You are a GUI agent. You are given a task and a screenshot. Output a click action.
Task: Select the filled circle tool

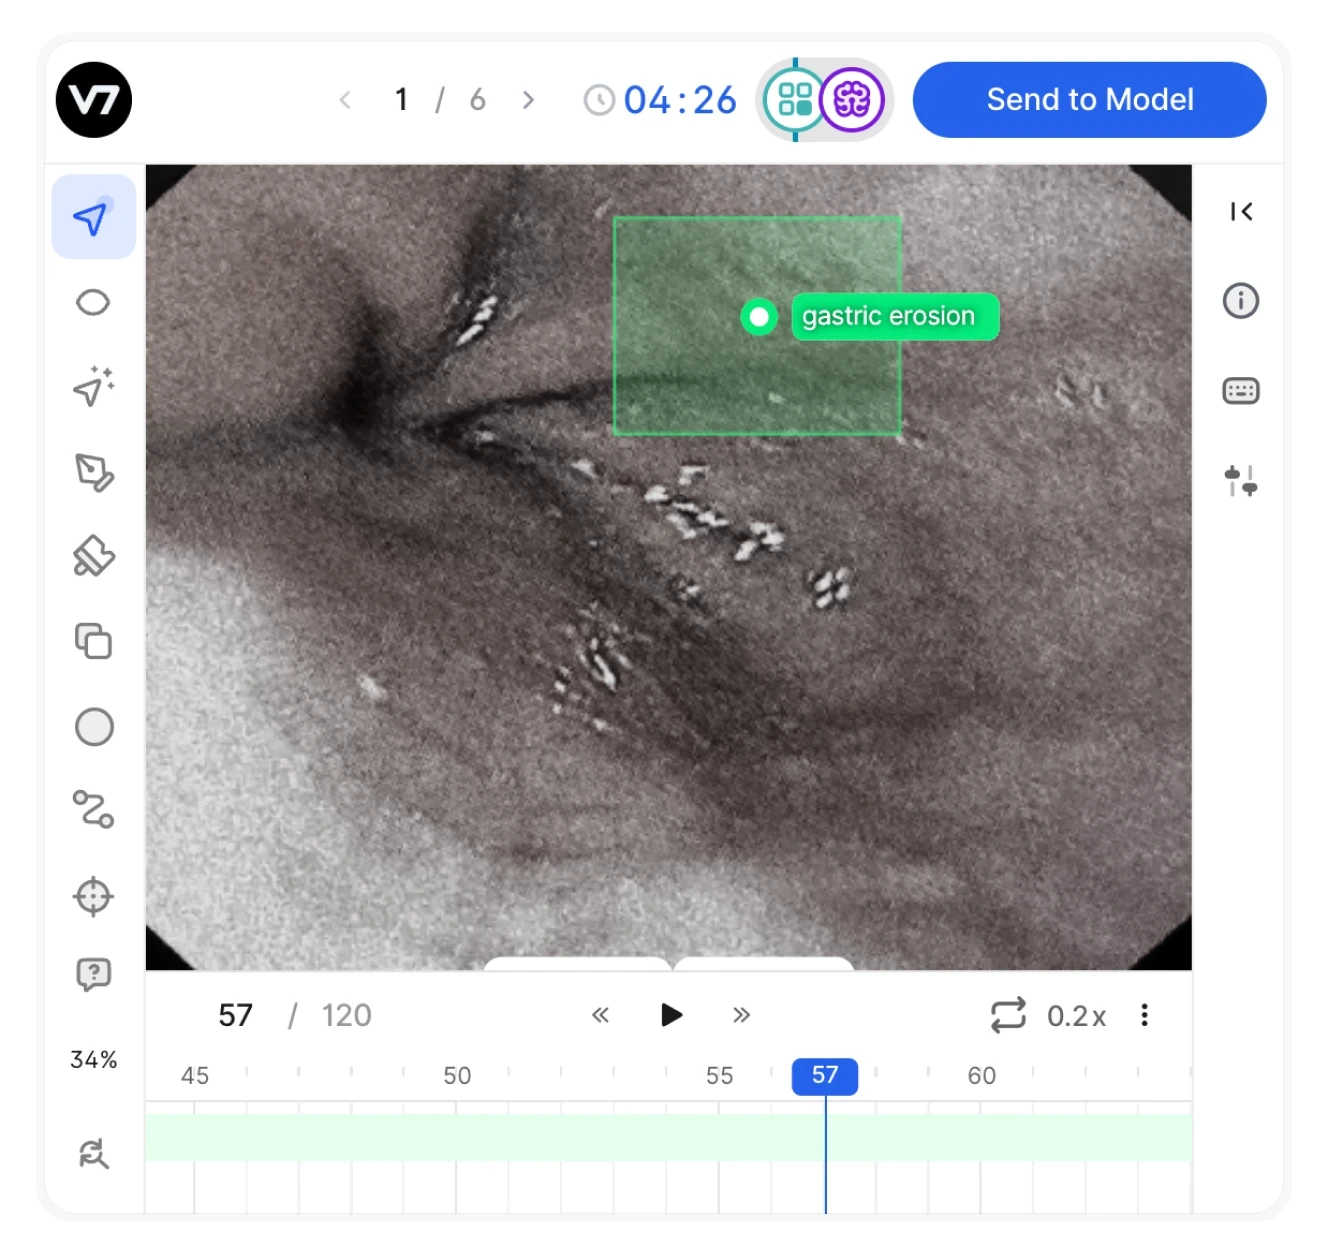[x=94, y=727]
